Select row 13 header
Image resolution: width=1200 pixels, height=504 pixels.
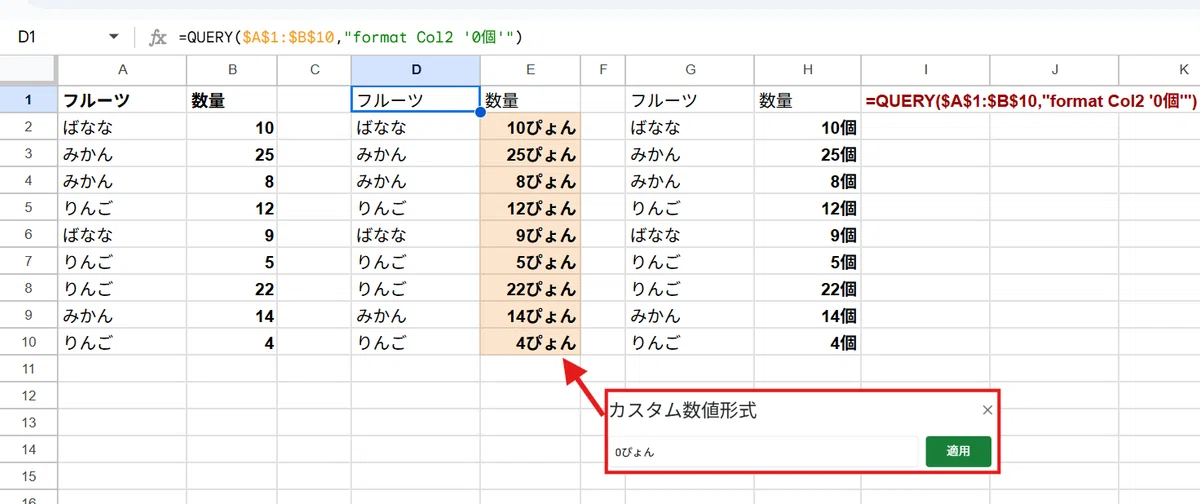click(28, 423)
